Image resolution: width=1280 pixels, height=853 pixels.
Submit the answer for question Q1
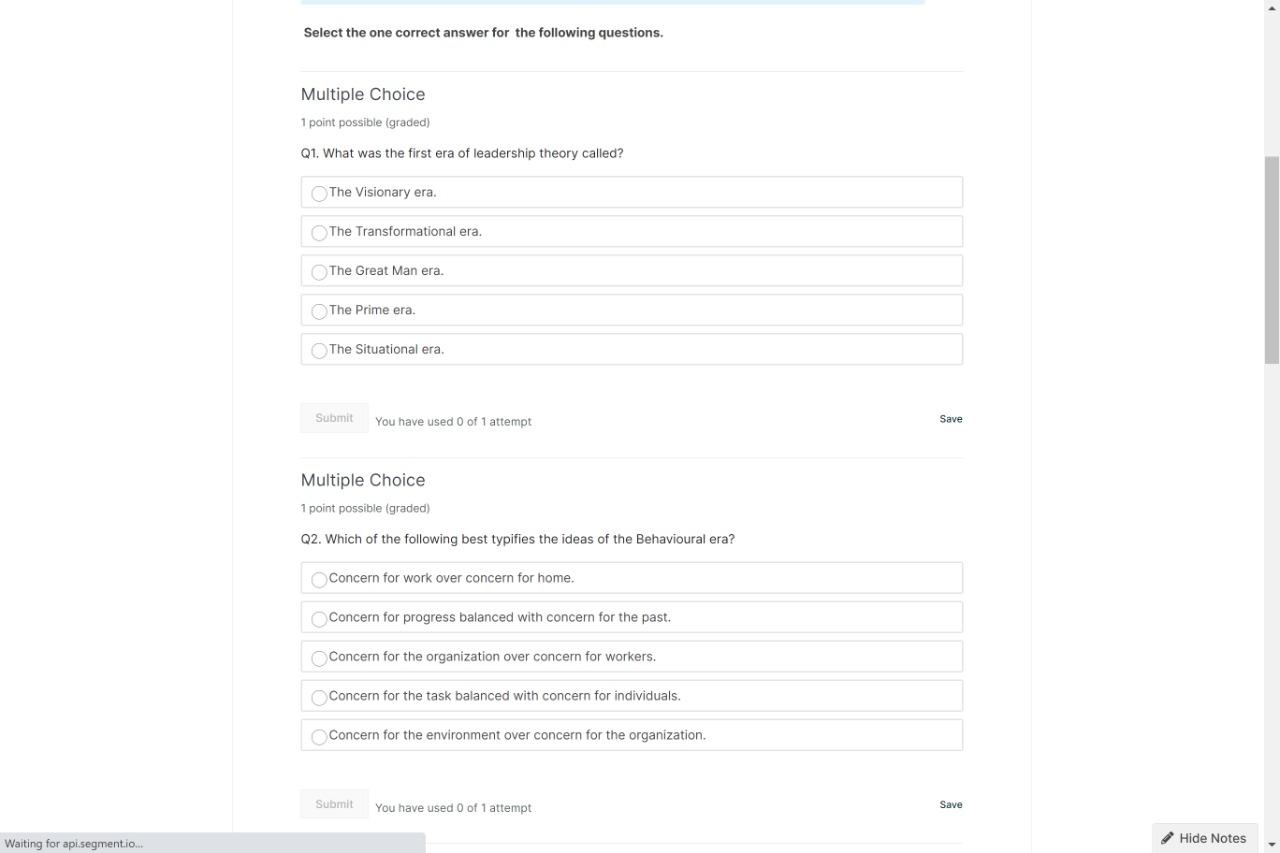pyautogui.click(x=333, y=417)
